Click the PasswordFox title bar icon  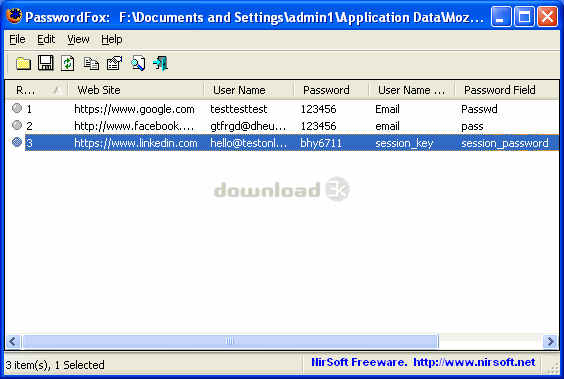pyautogui.click(x=14, y=16)
